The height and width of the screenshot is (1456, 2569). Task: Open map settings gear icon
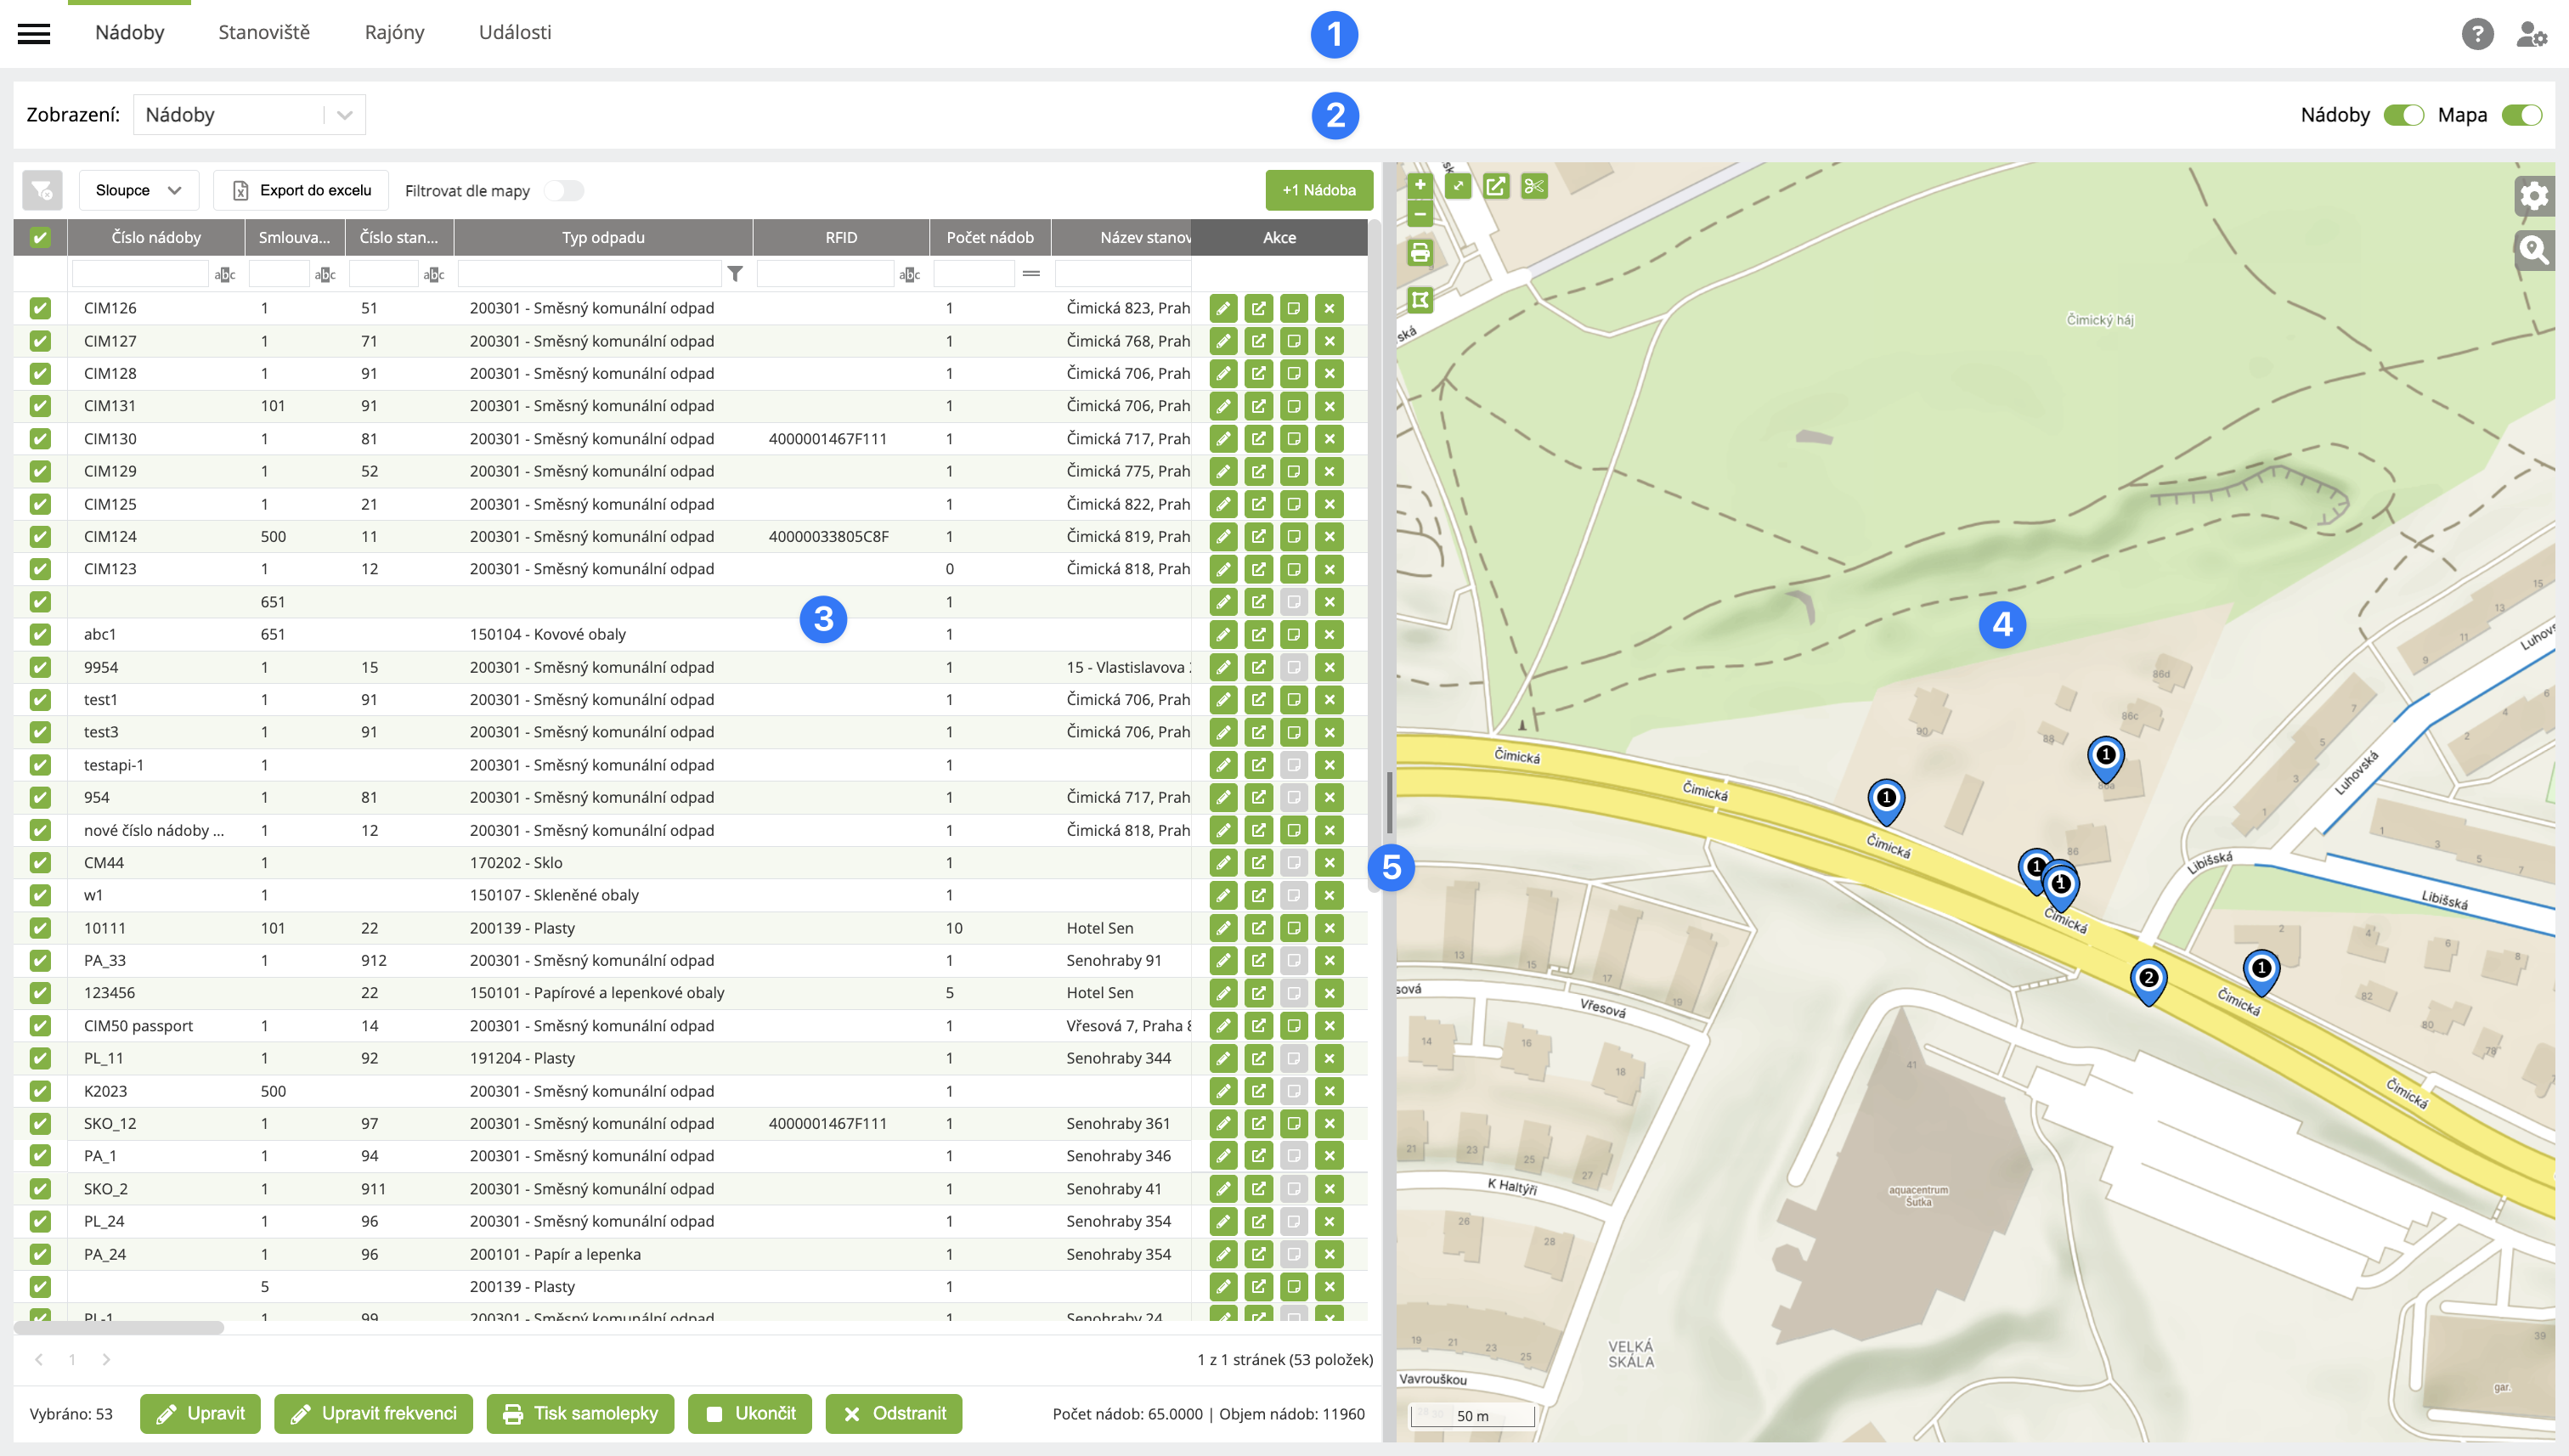coord(2533,195)
